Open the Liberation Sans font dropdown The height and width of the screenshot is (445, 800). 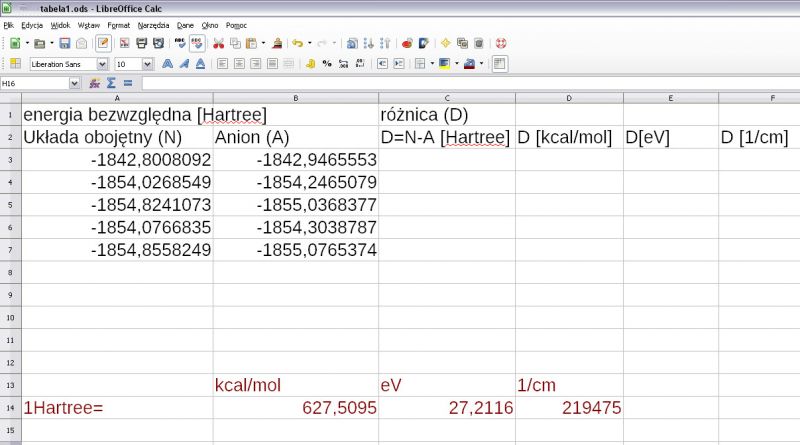click(x=101, y=63)
